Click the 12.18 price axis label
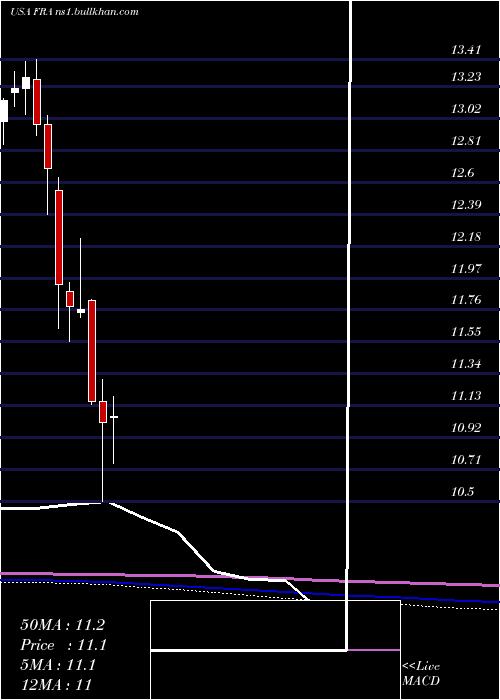 (466, 236)
